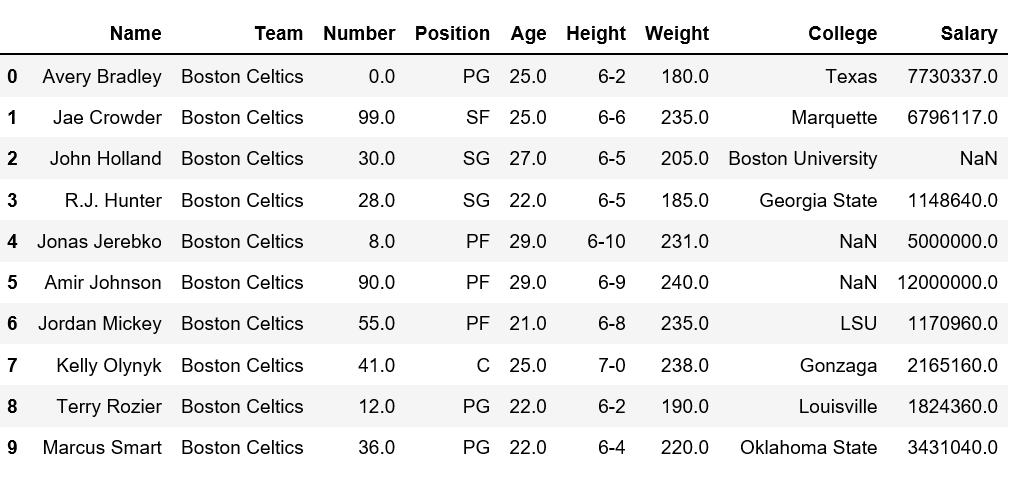This screenshot has width=1014, height=487.
Task: Click Amir Johnson's salary 12000000.0
Action: [x=947, y=282]
